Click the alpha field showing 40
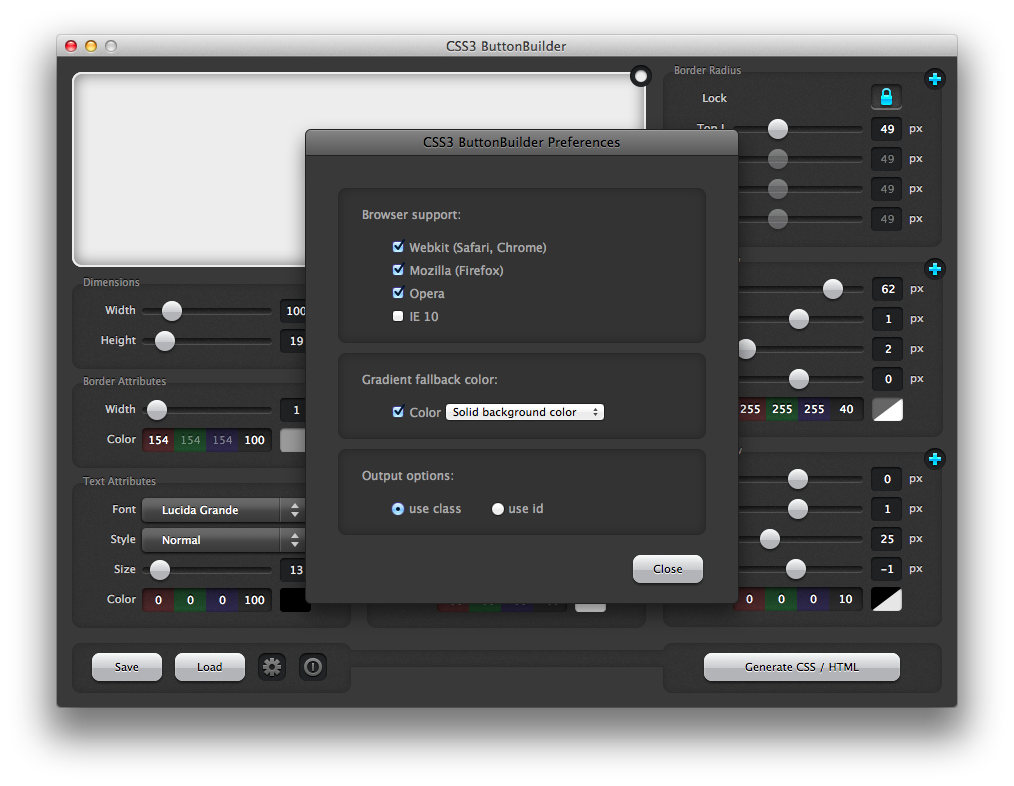Image resolution: width=1014 pixels, height=786 pixels. pyautogui.click(x=847, y=409)
